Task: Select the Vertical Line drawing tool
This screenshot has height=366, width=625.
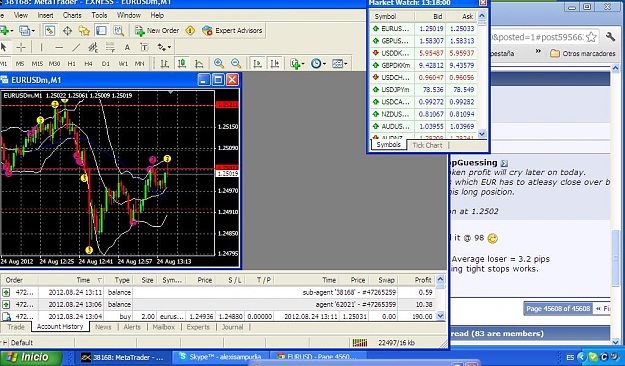Action: 41,47
